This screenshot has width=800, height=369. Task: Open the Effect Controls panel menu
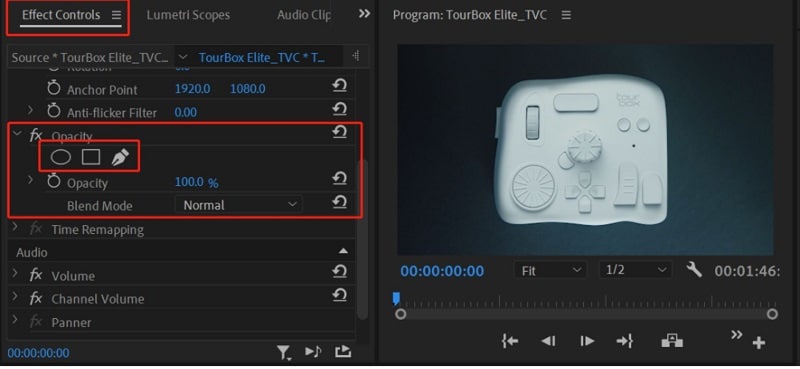pyautogui.click(x=116, y=15)
